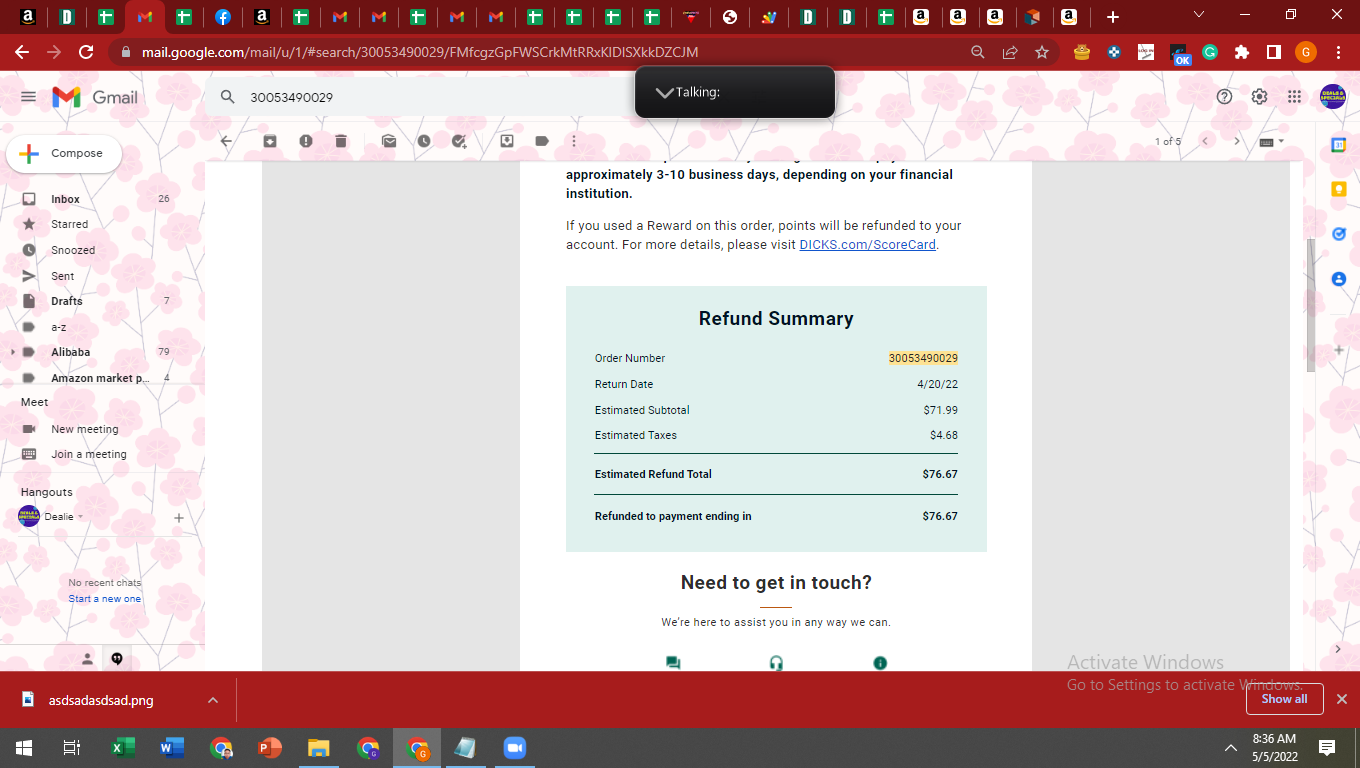The height and width of the screenshot is (768, 1360).
Task: Open the Labels icon in toolbar
Action: [542, 141]
